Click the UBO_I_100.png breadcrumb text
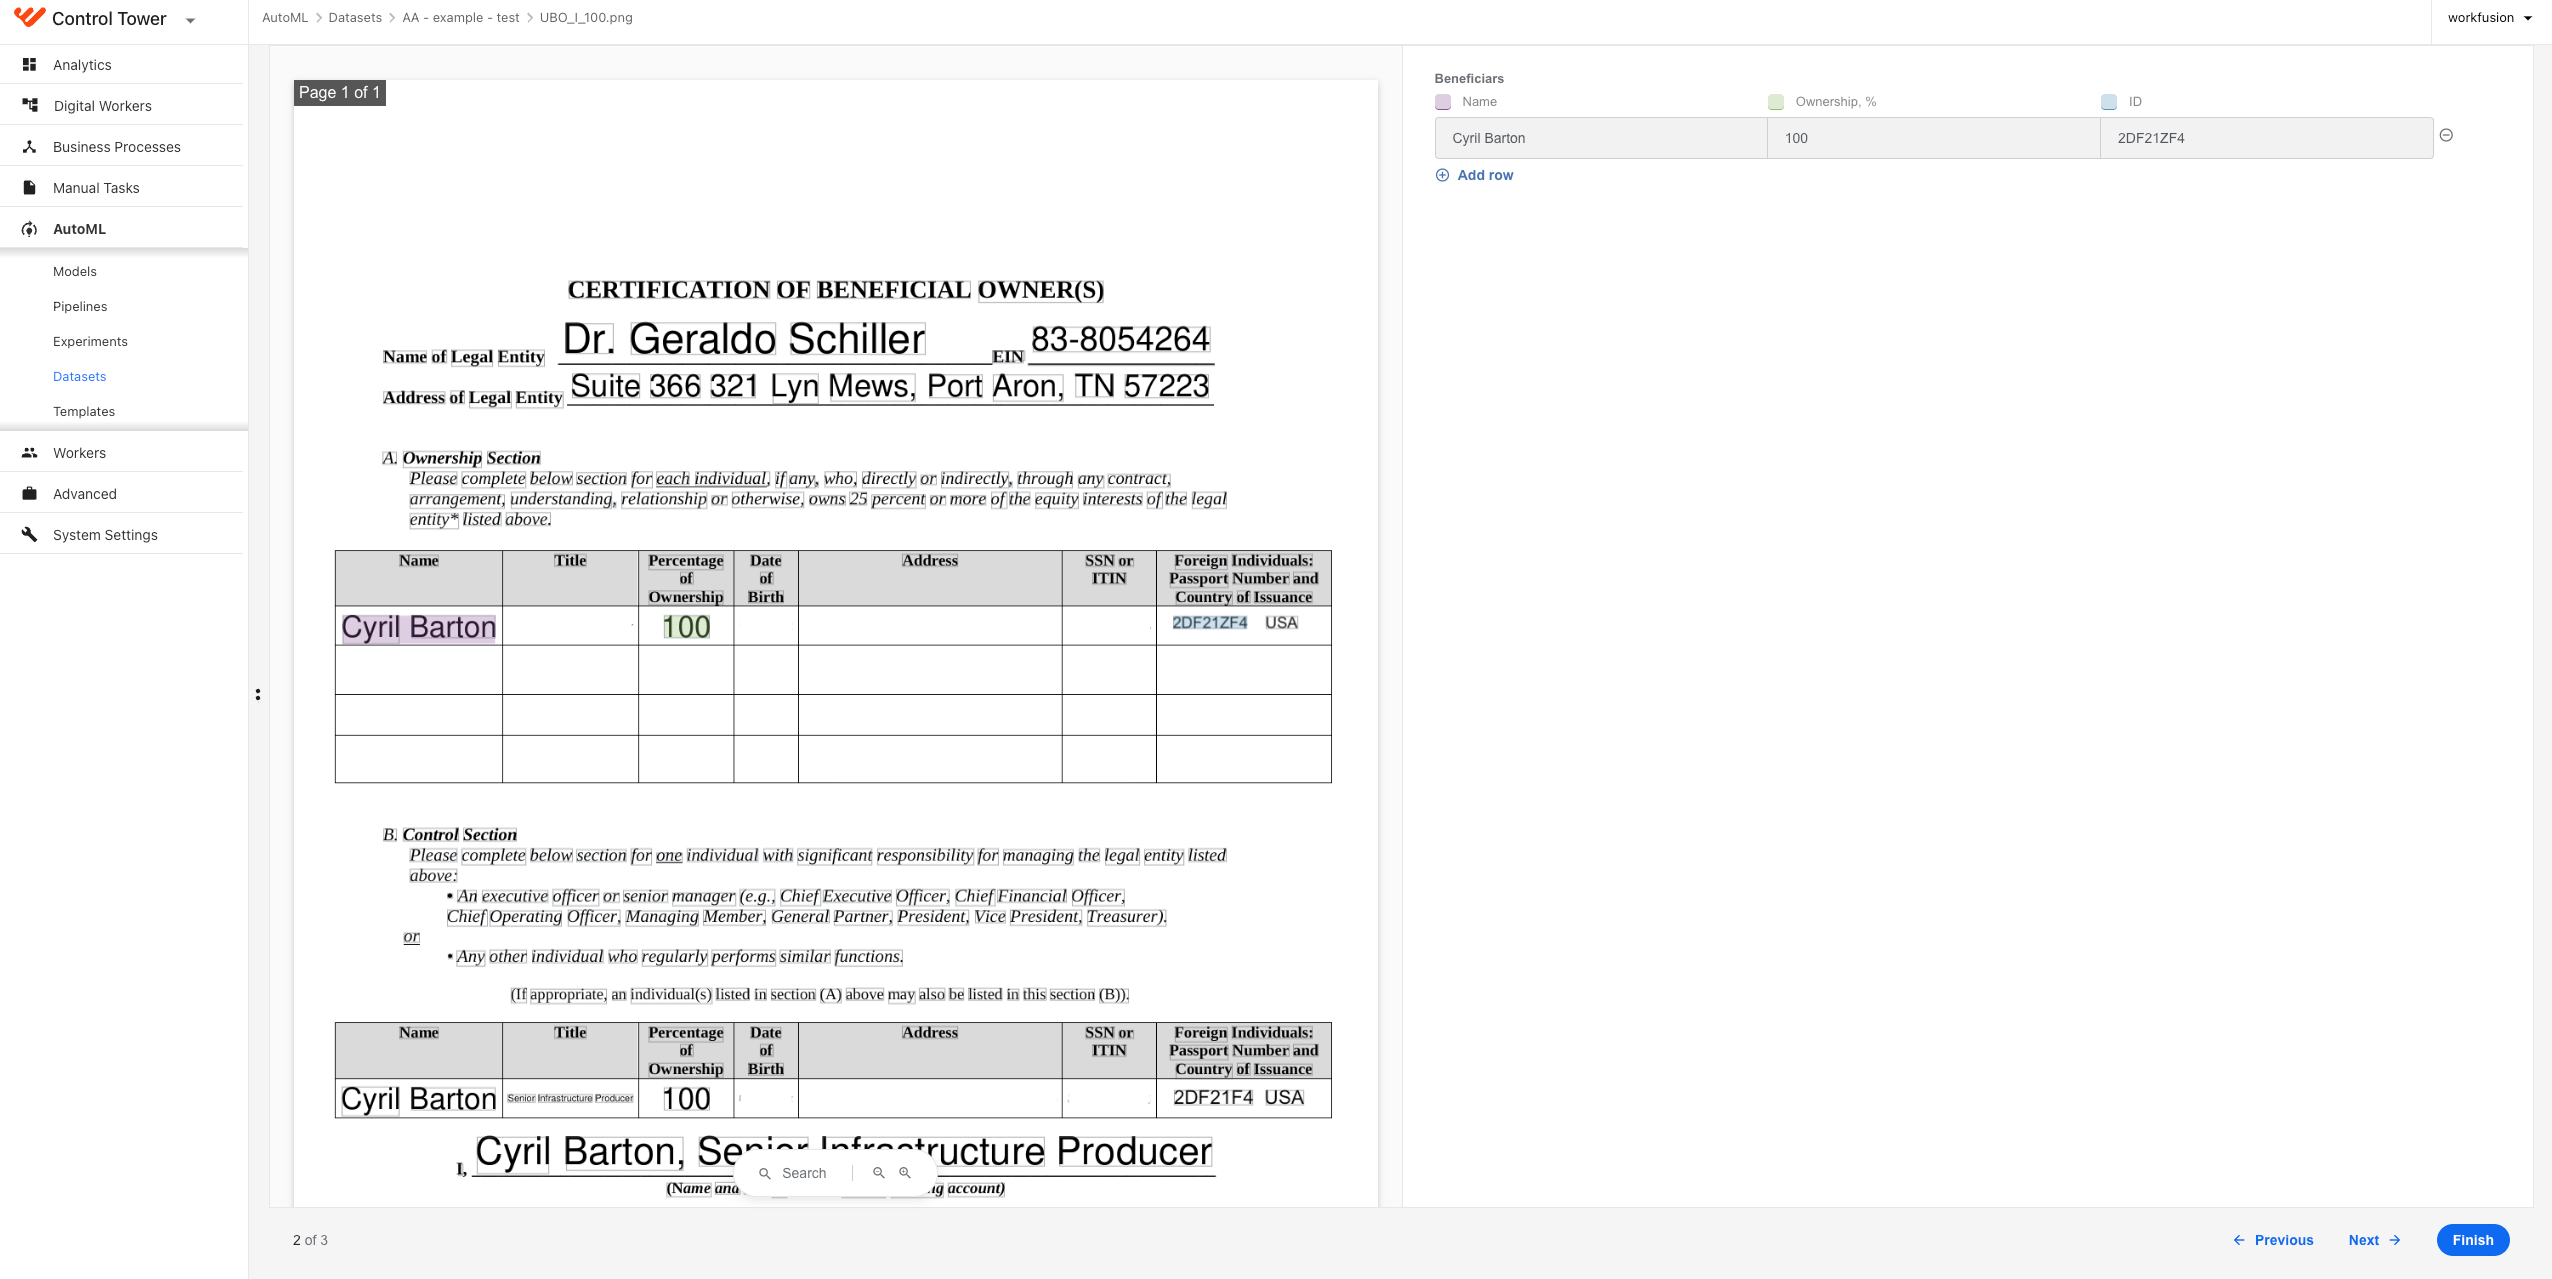Viewport: 2552px width, 1279px height. tap(586, 17)
